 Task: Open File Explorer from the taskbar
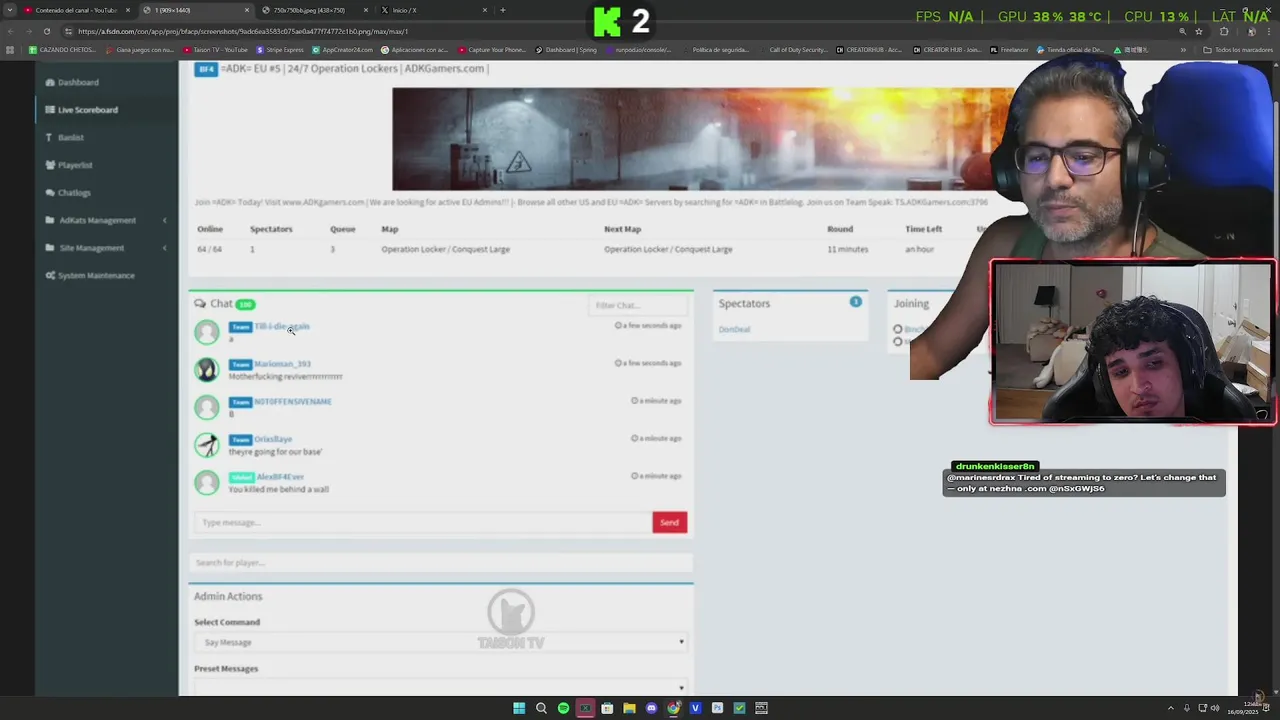click(x=629, y=708)
